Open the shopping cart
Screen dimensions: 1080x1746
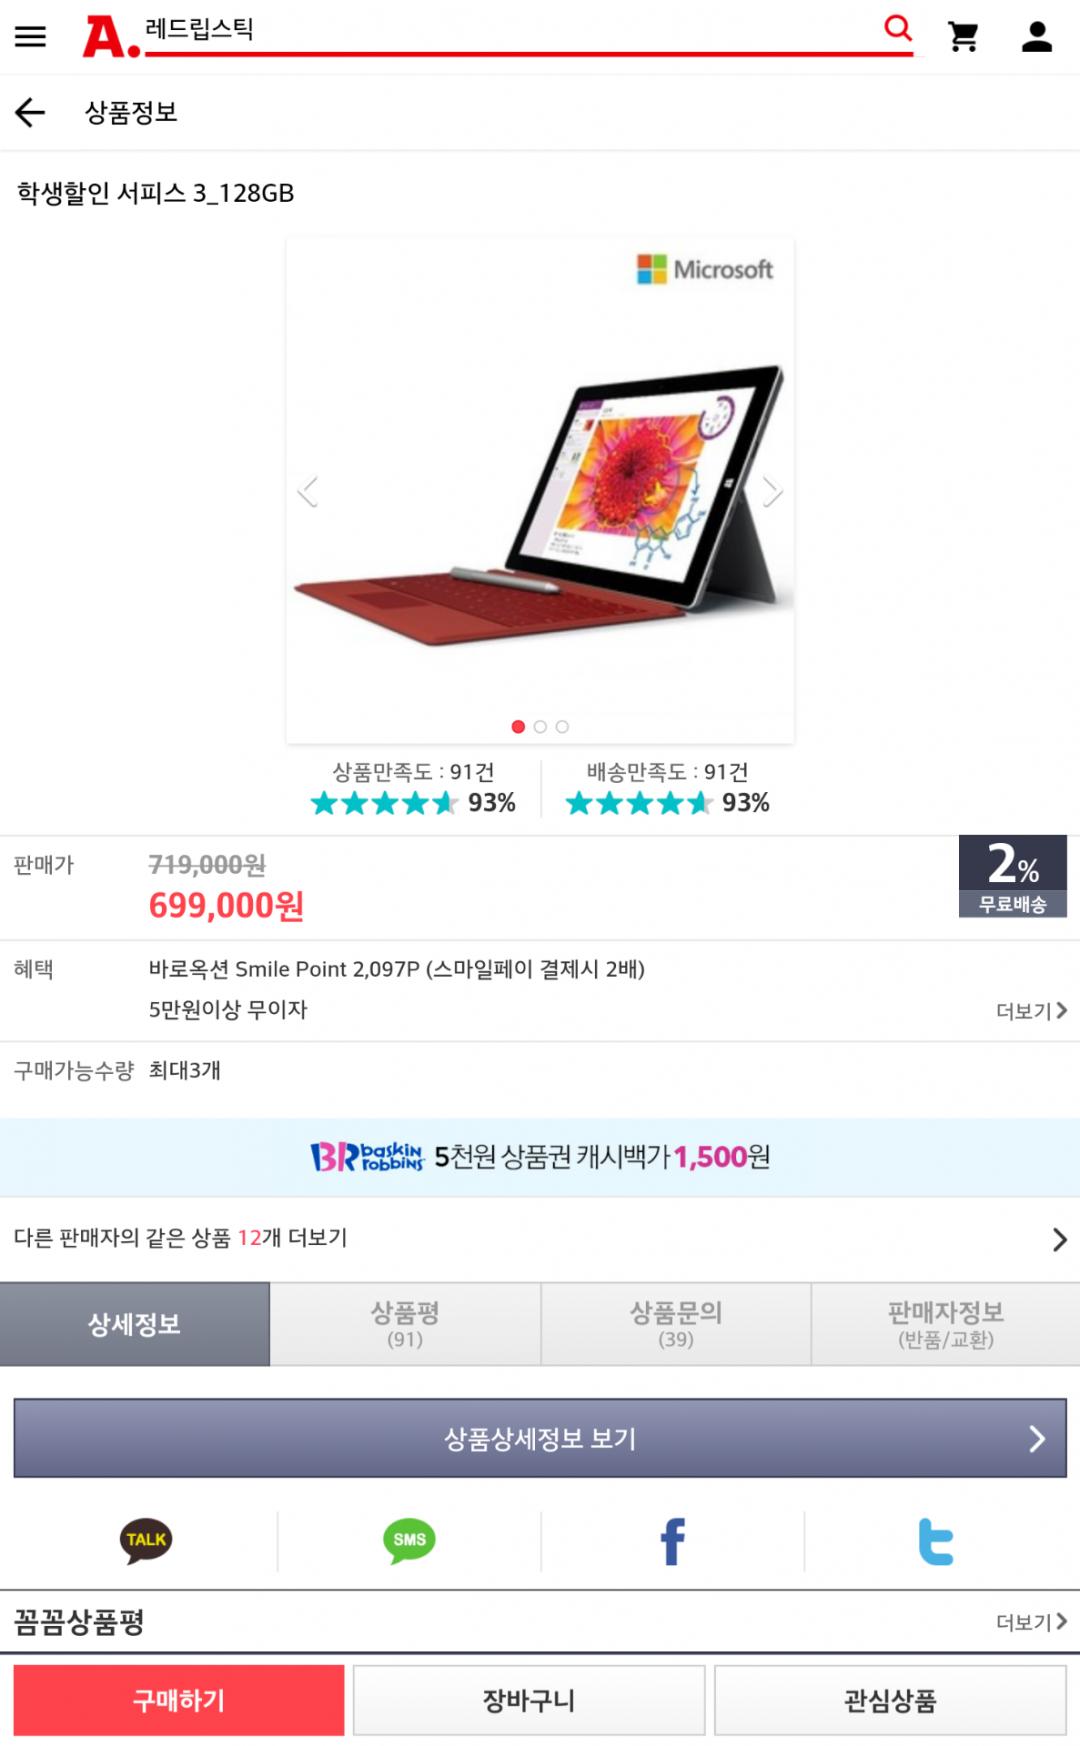(963, 37)
